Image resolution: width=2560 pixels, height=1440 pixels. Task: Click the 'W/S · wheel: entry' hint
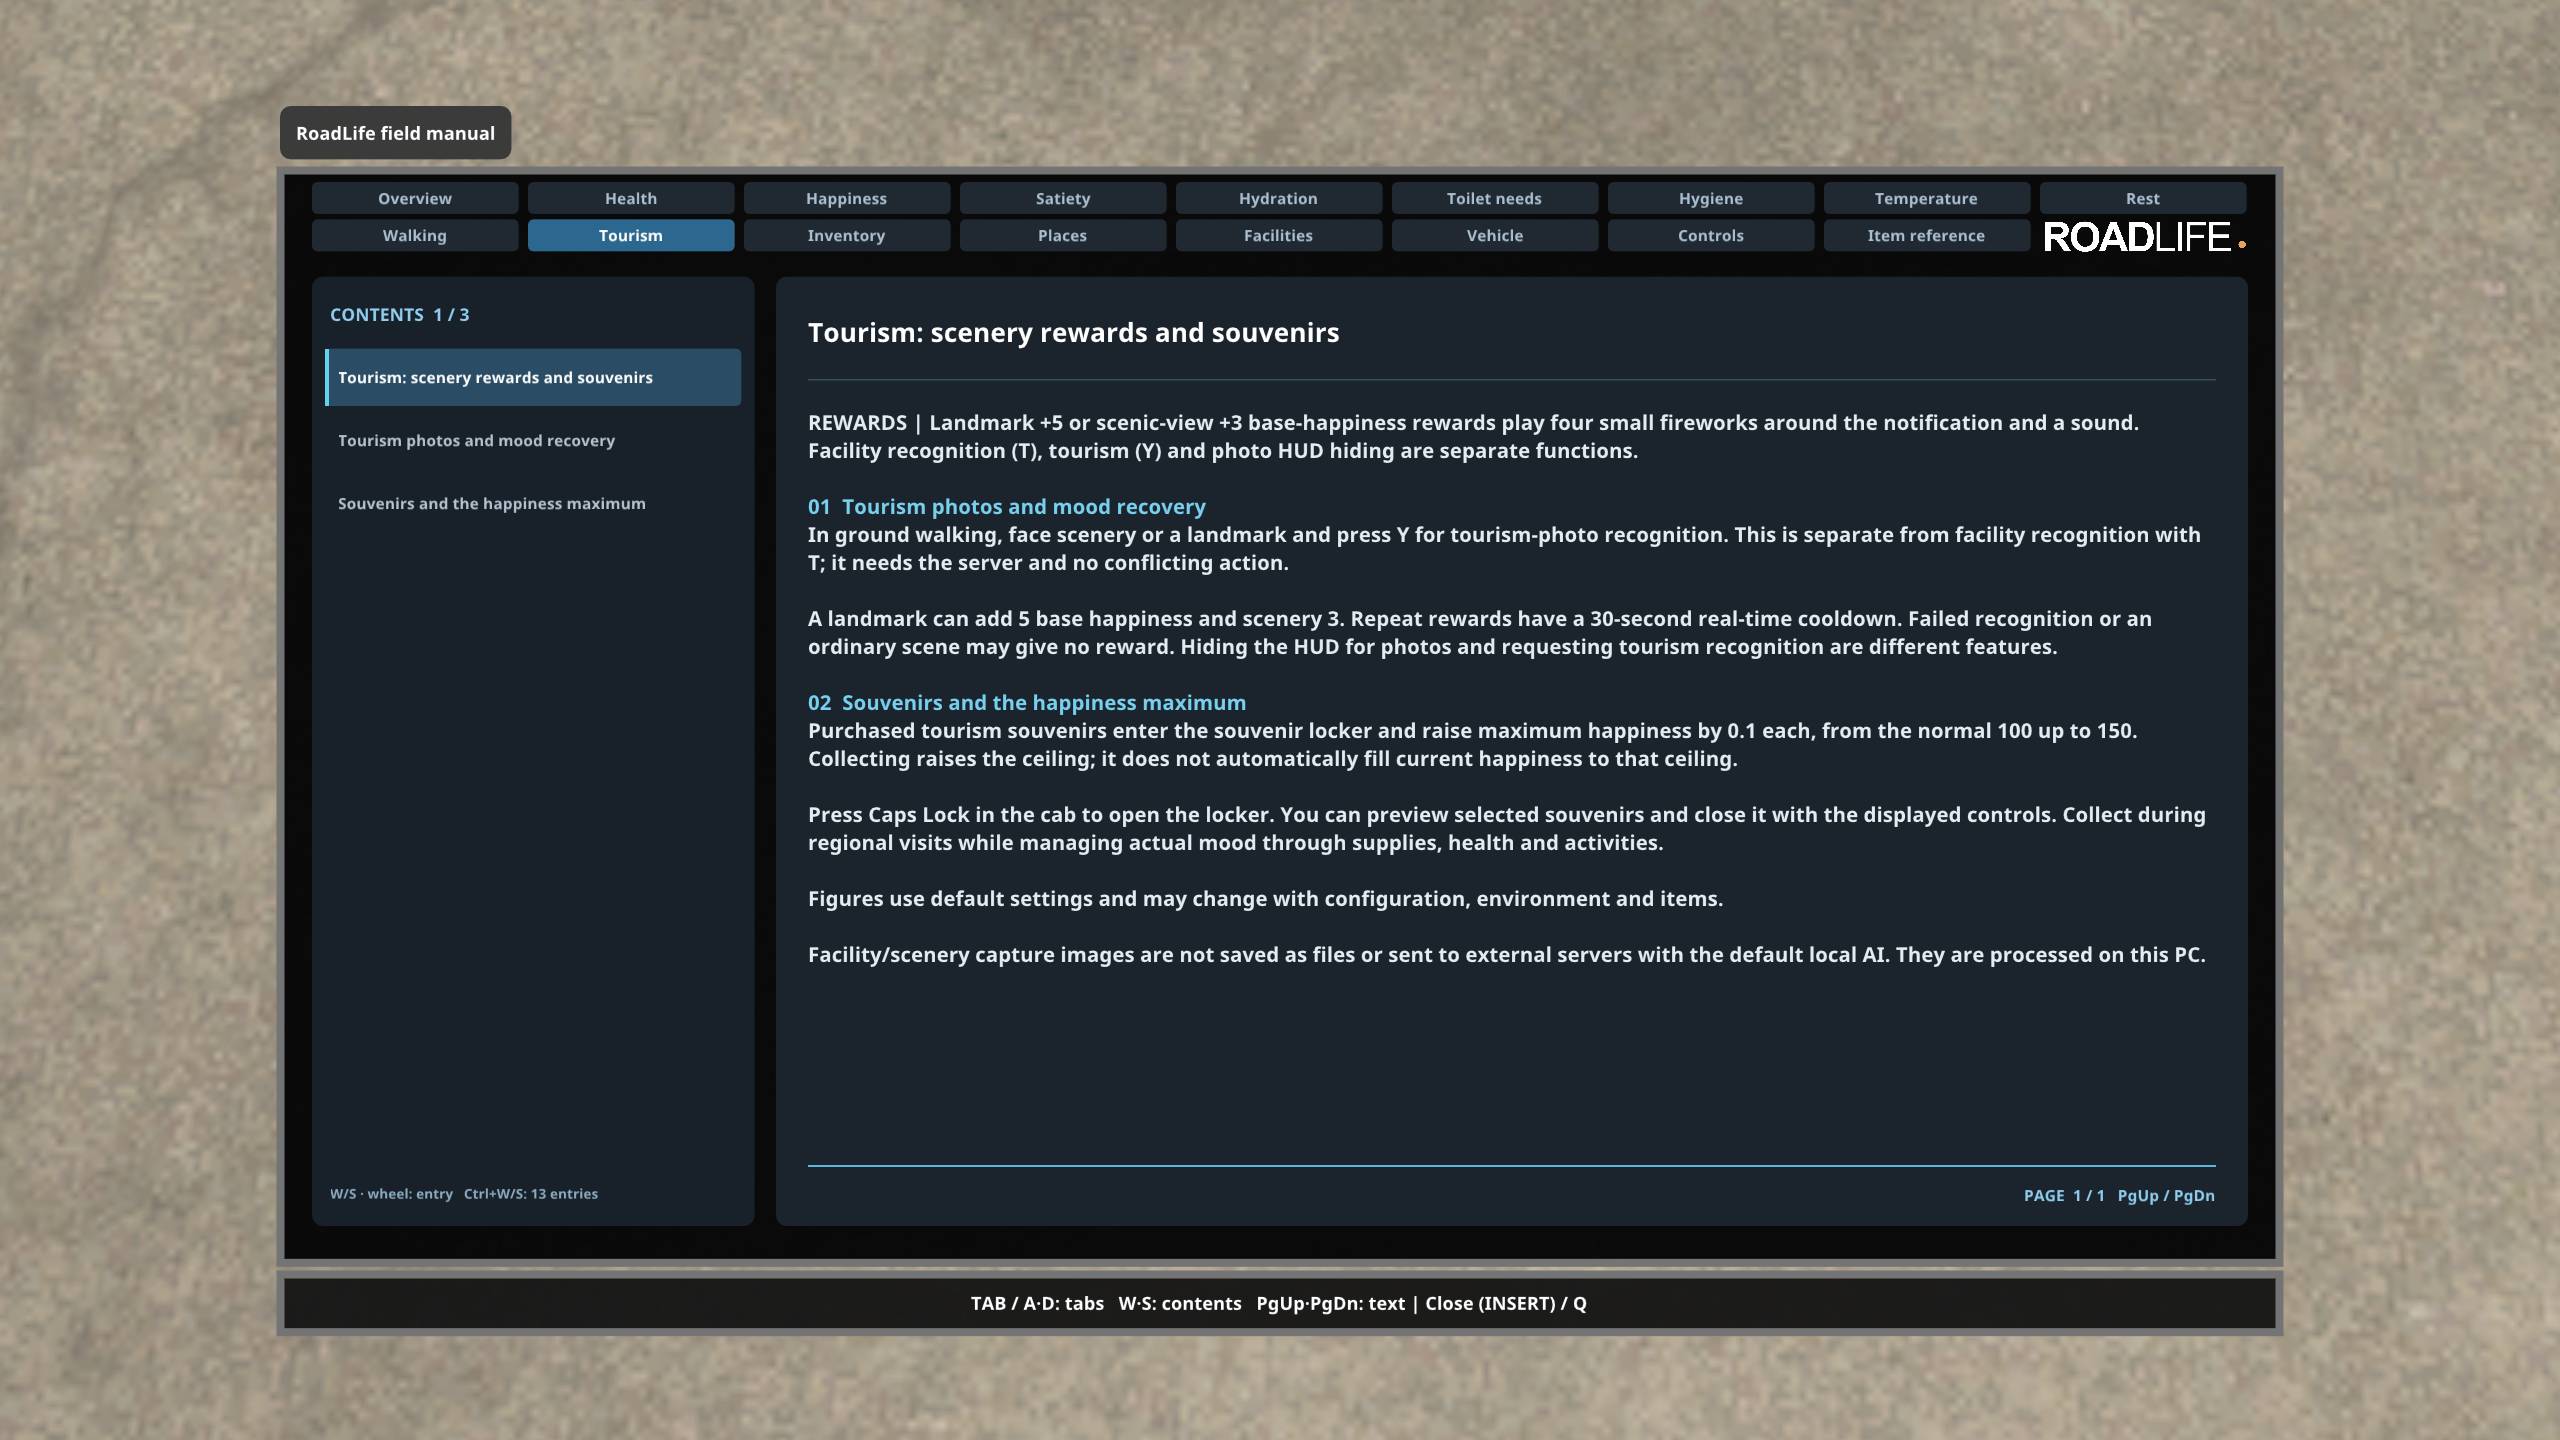pyautogui.click(x=391, y=1193)
